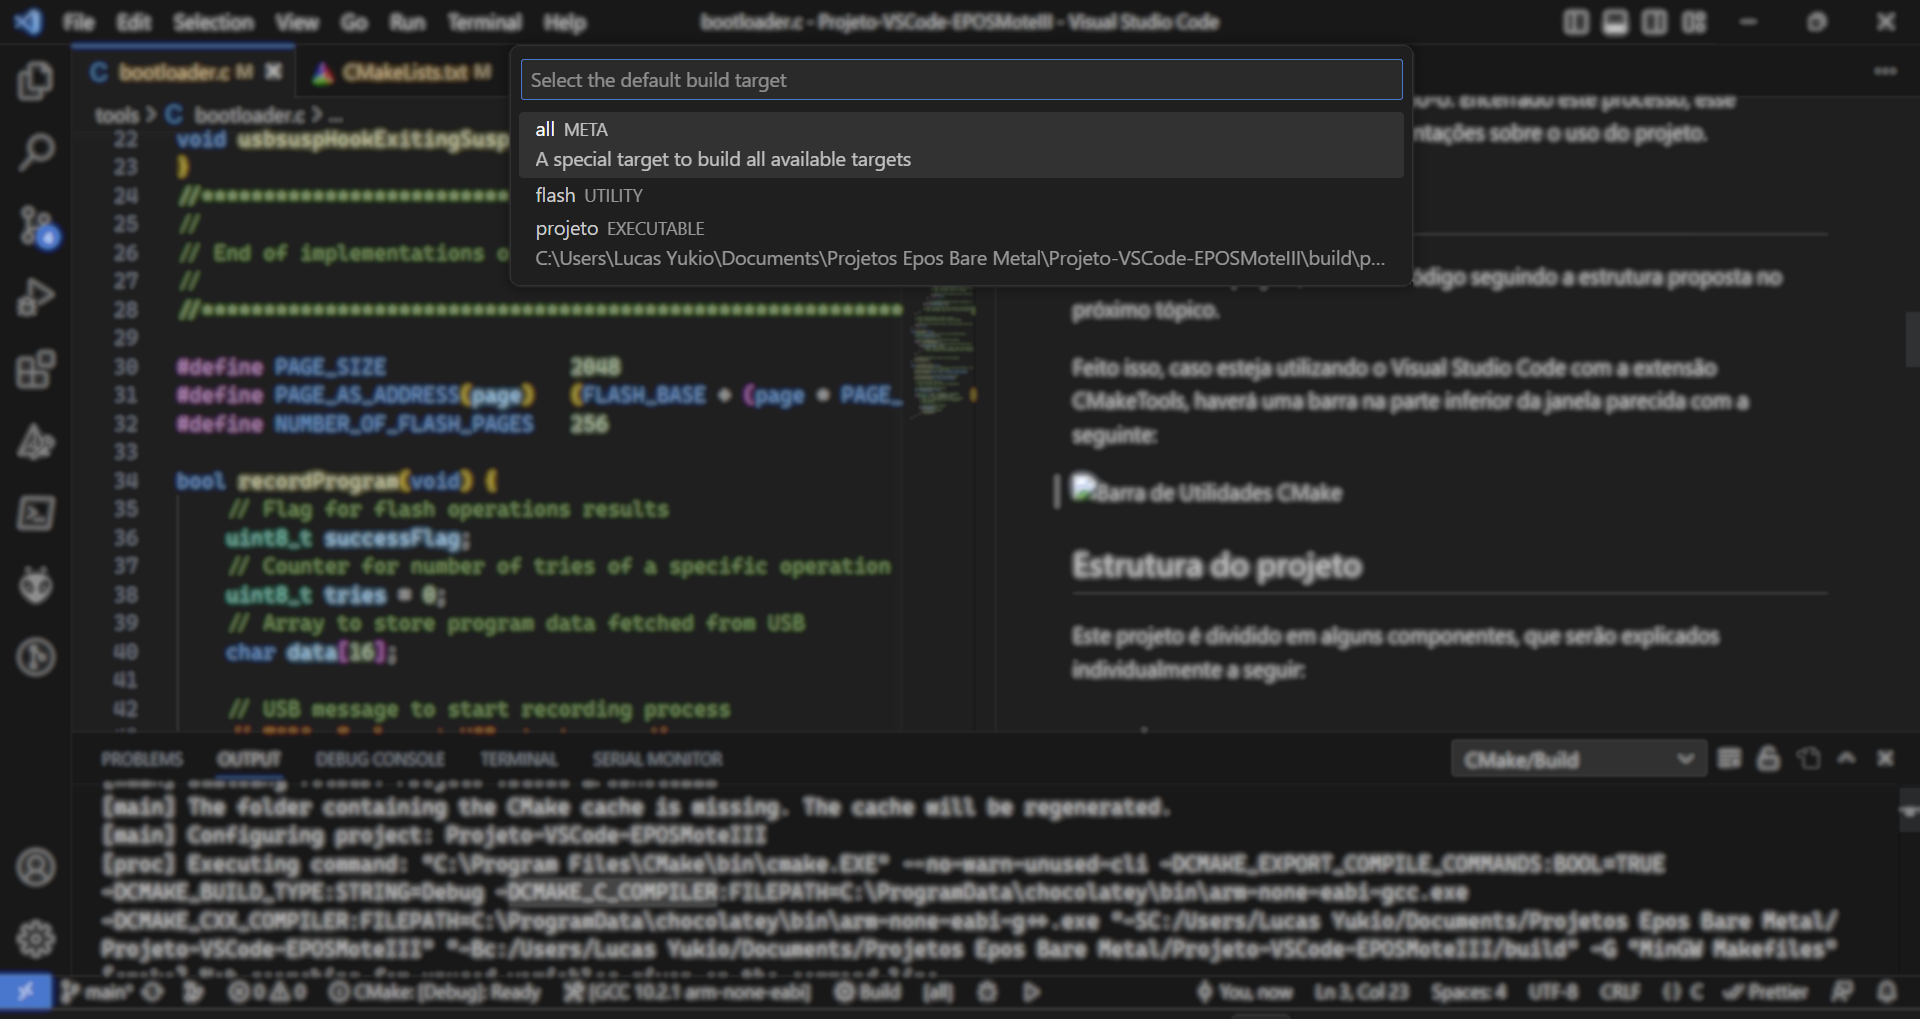Viewport: 1920px width, 1019px height.
Task: Open the Go menu
Action: tap(354, 22)
